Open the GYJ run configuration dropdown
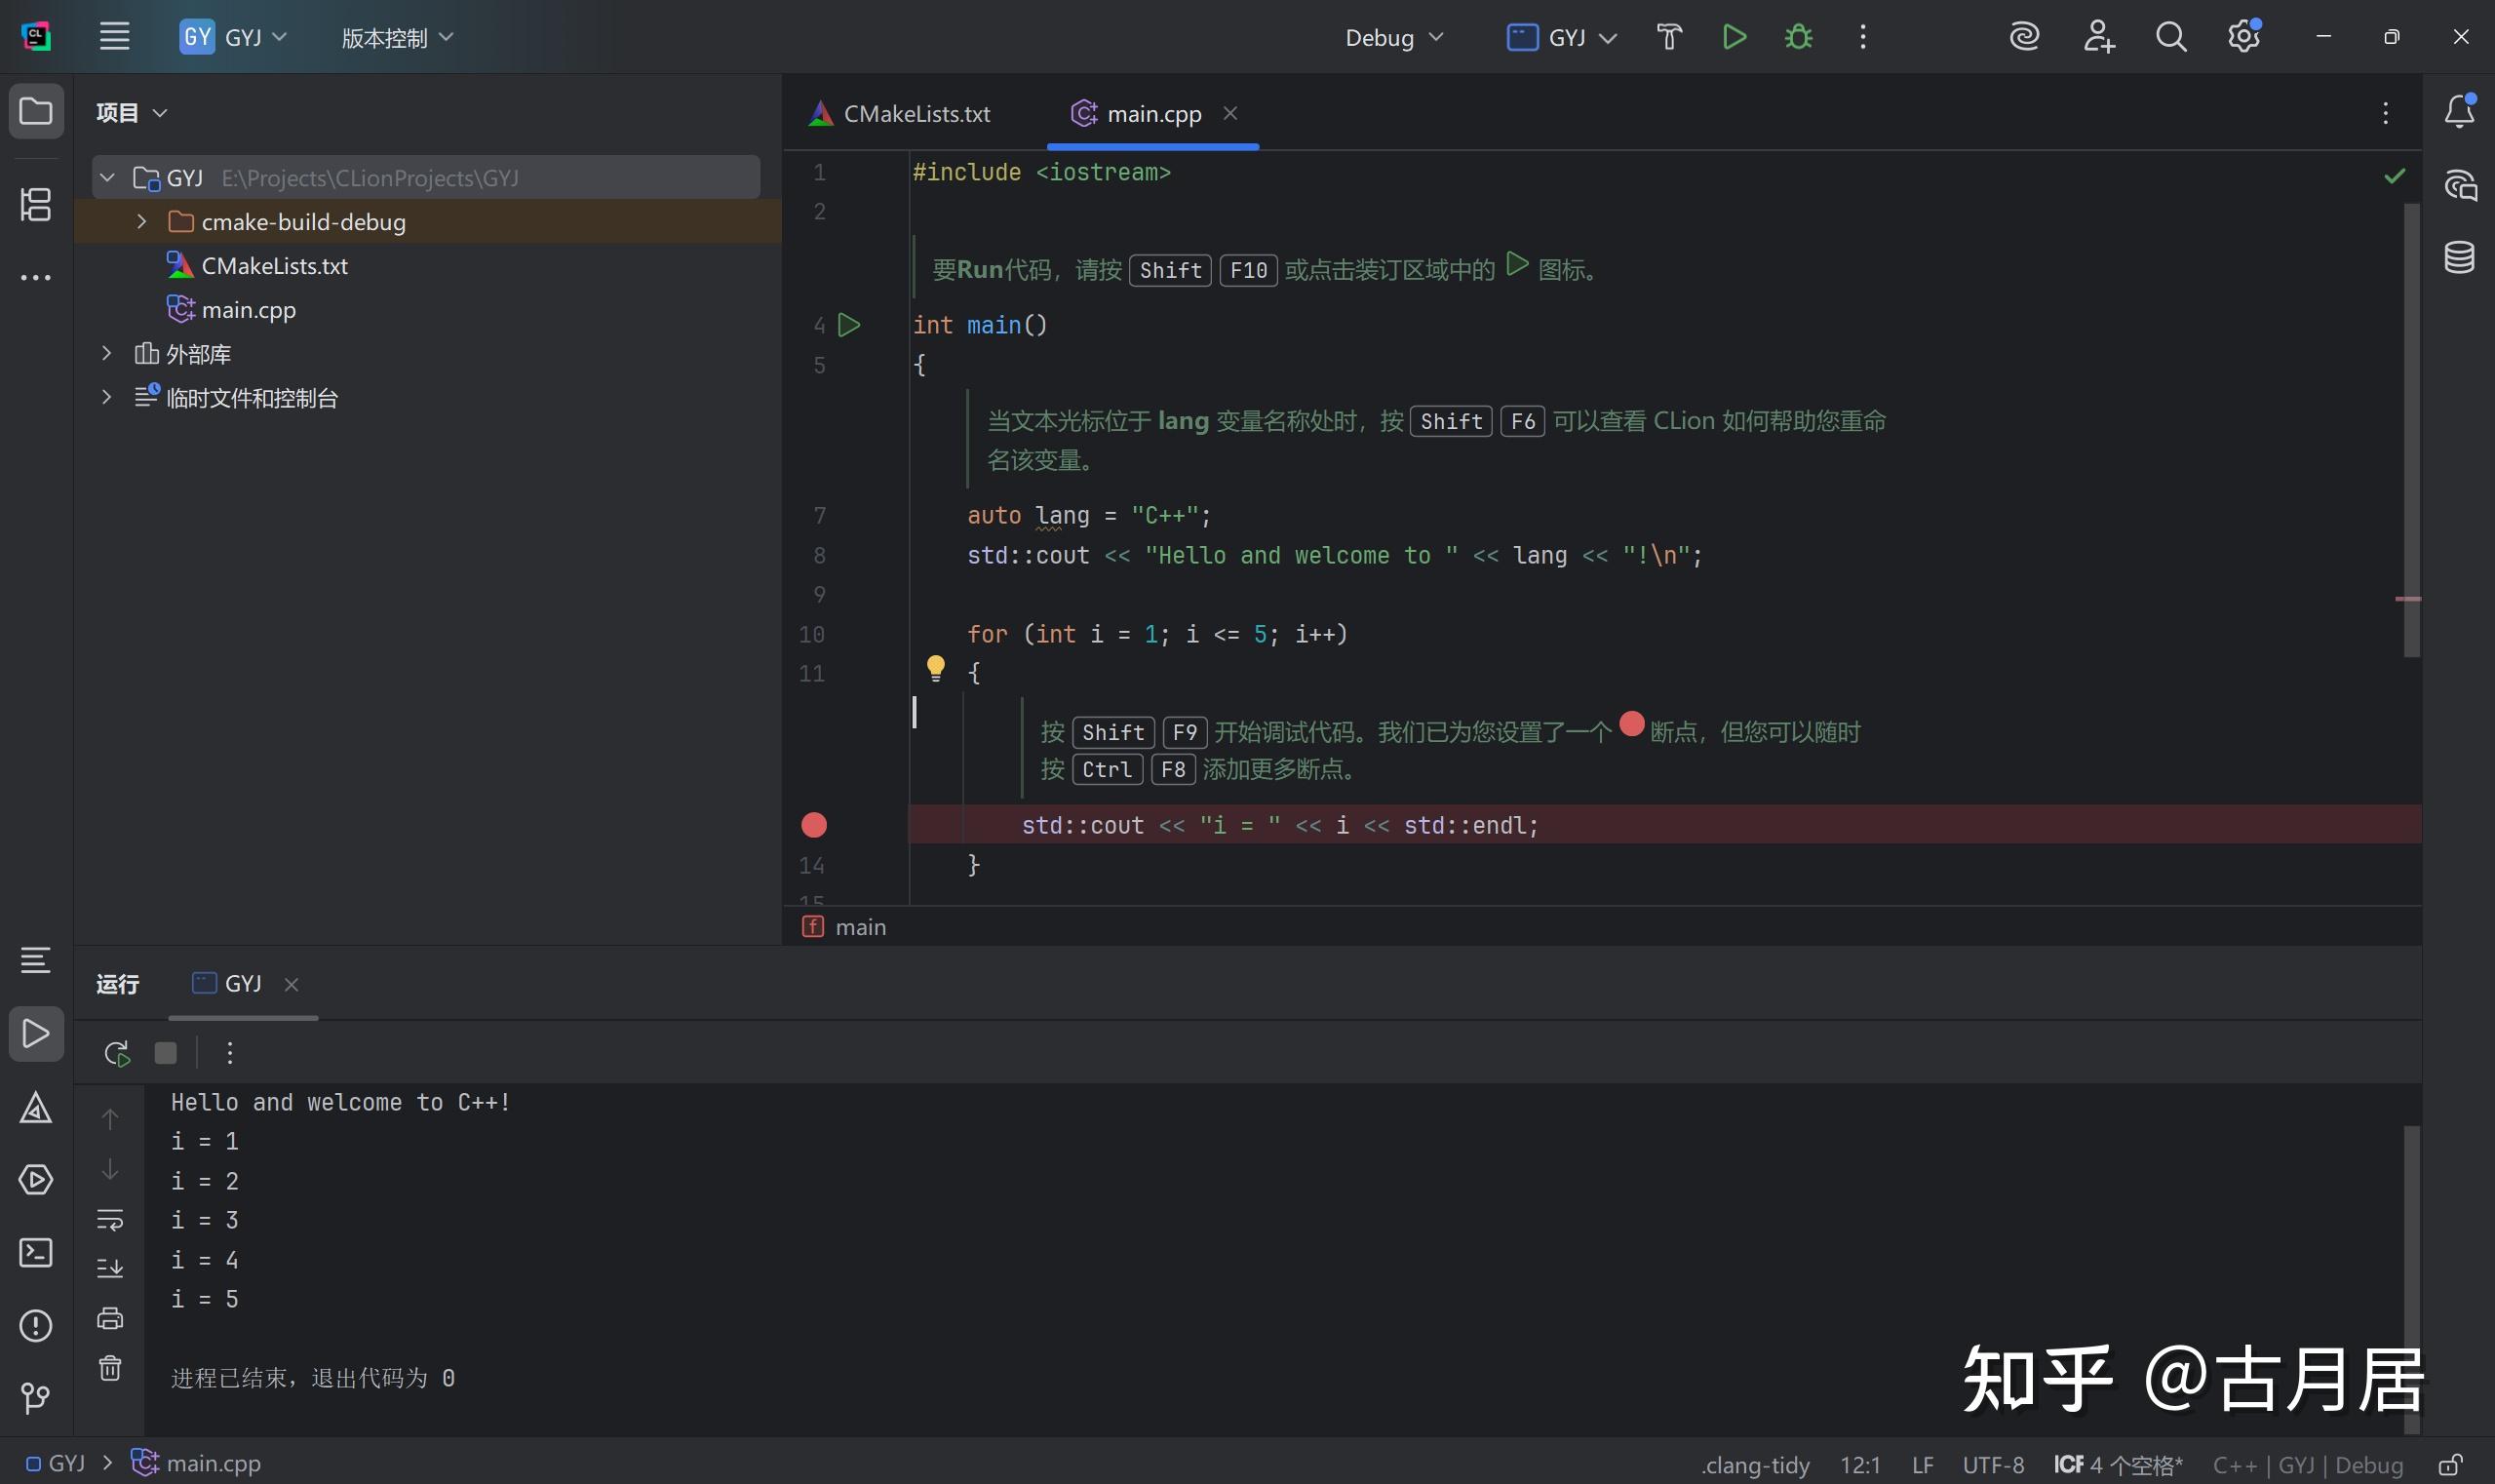This screenshot has width=2495, height=1484. [x=1562, y=38]
